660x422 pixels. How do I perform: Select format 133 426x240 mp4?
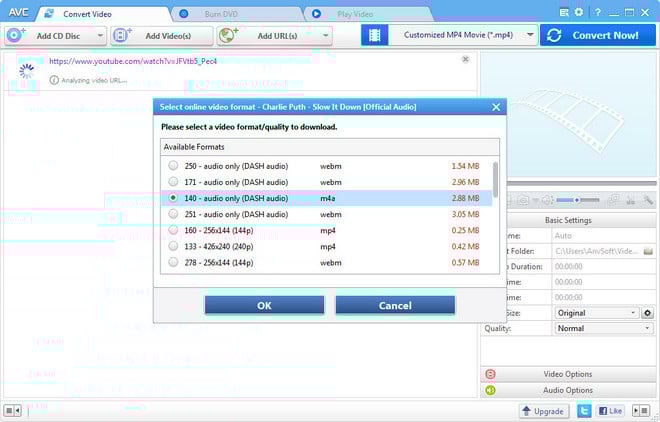tap(326, 246)
